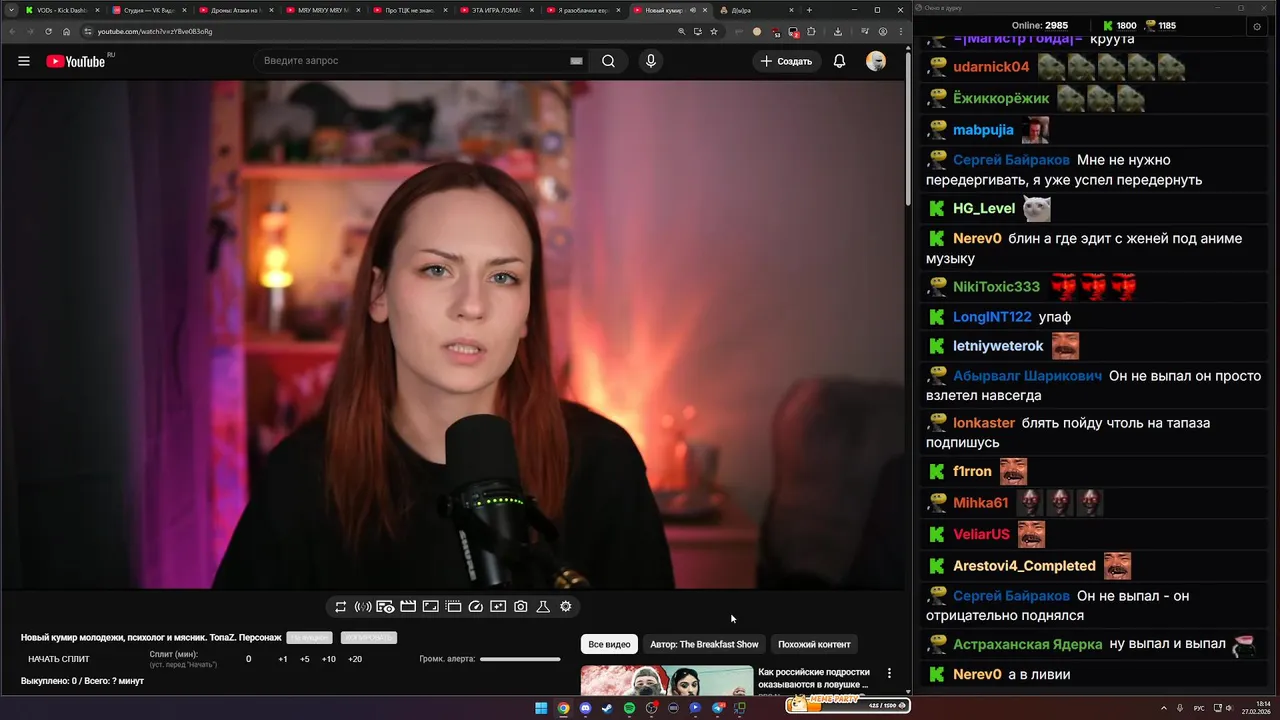Screen dimensions: 1280x720
Task: Click the expand-in-window icon below the player
Action: 431,607
